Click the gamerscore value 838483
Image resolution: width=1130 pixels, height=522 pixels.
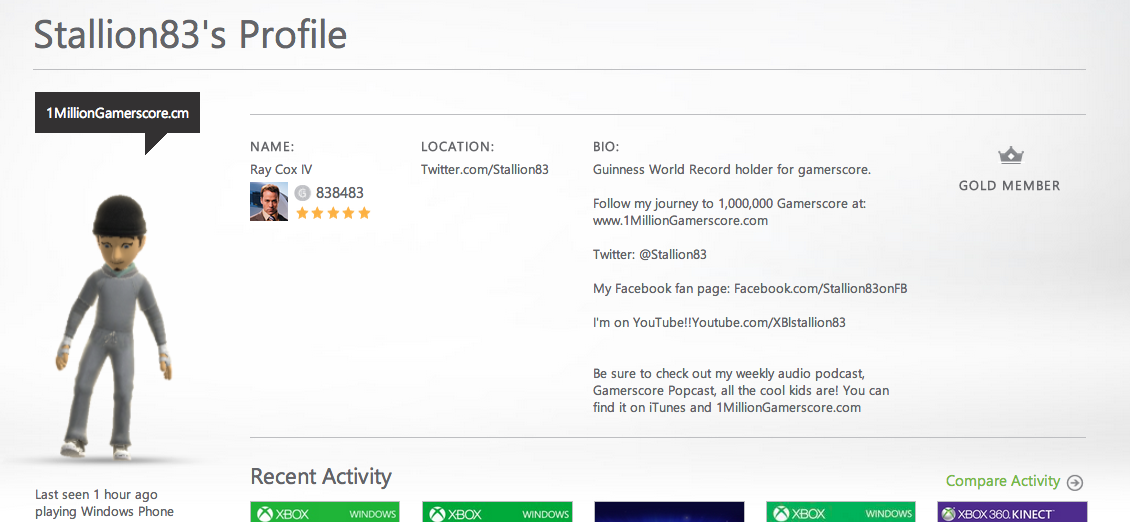point(339,193)
